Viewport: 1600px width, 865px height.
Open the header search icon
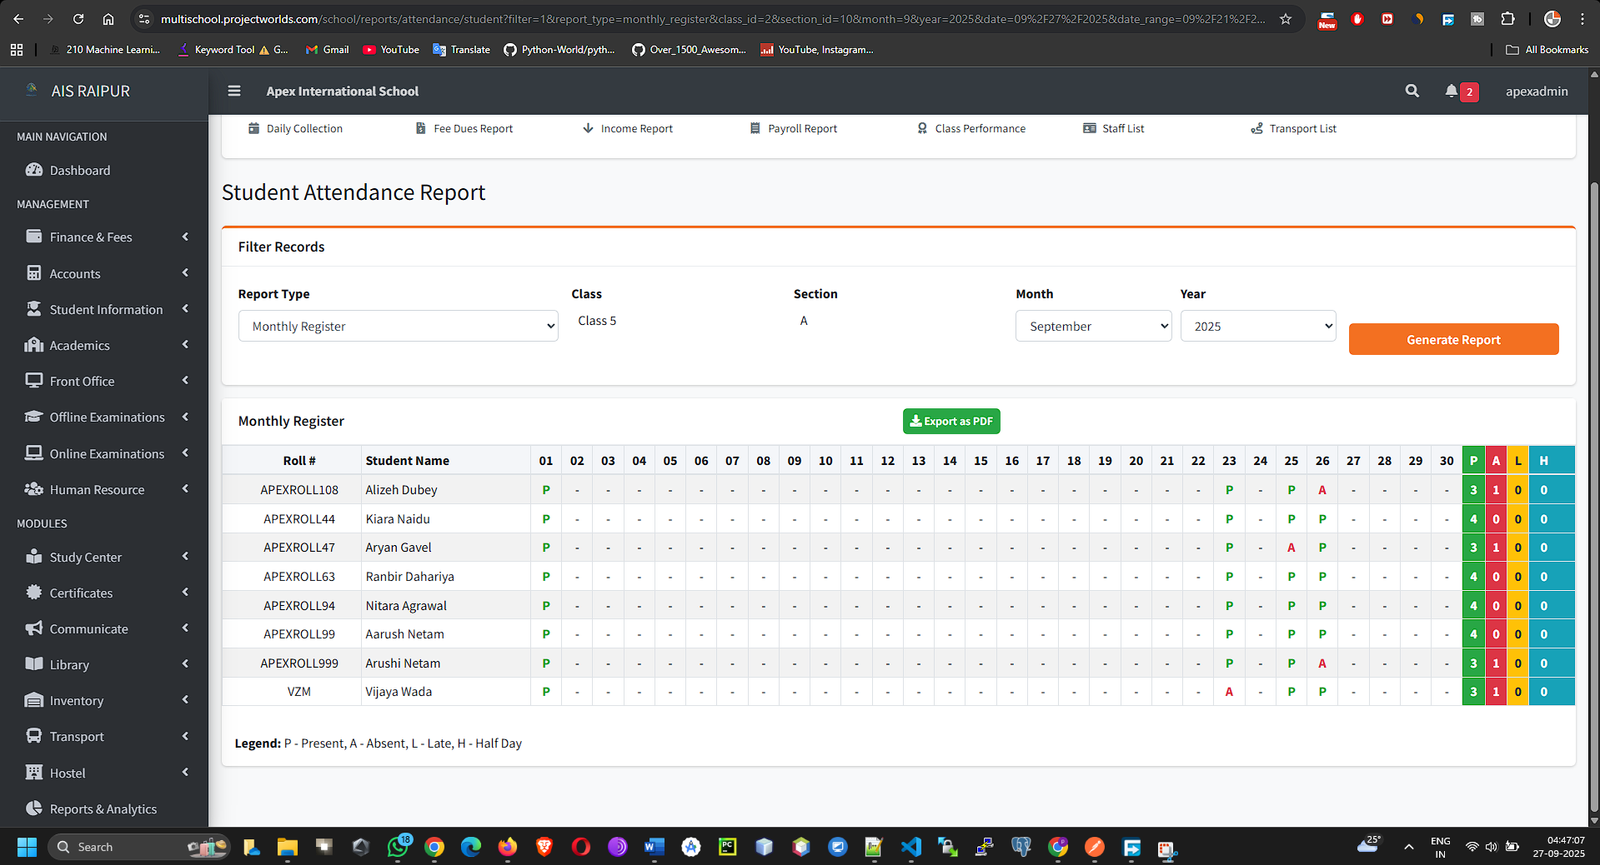point(1412,91)
